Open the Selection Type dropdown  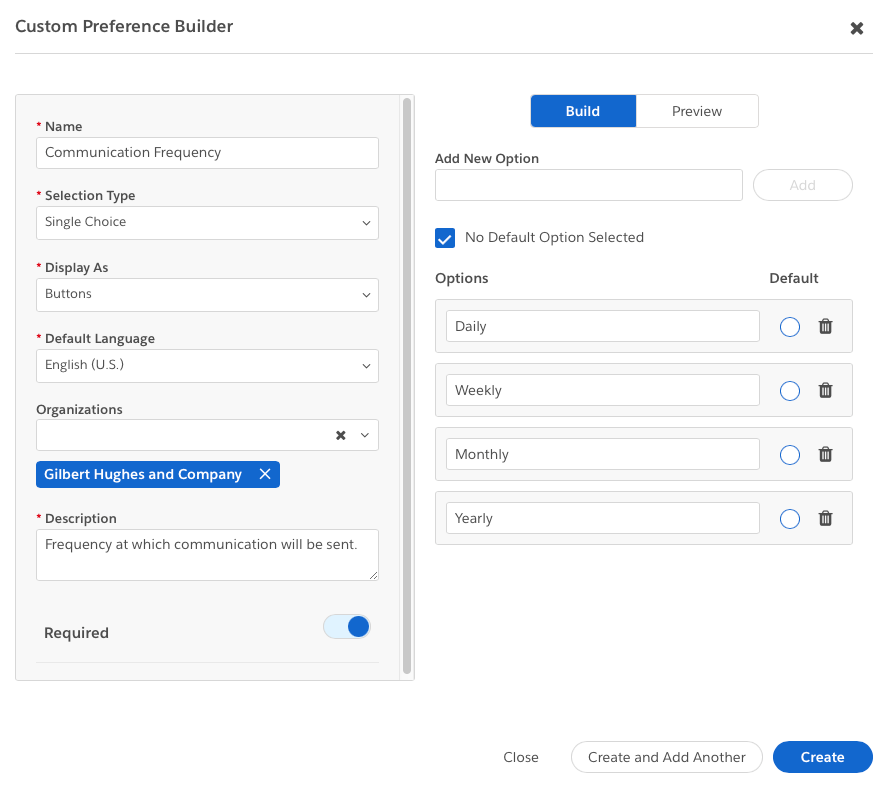click(x=207, y=222)
